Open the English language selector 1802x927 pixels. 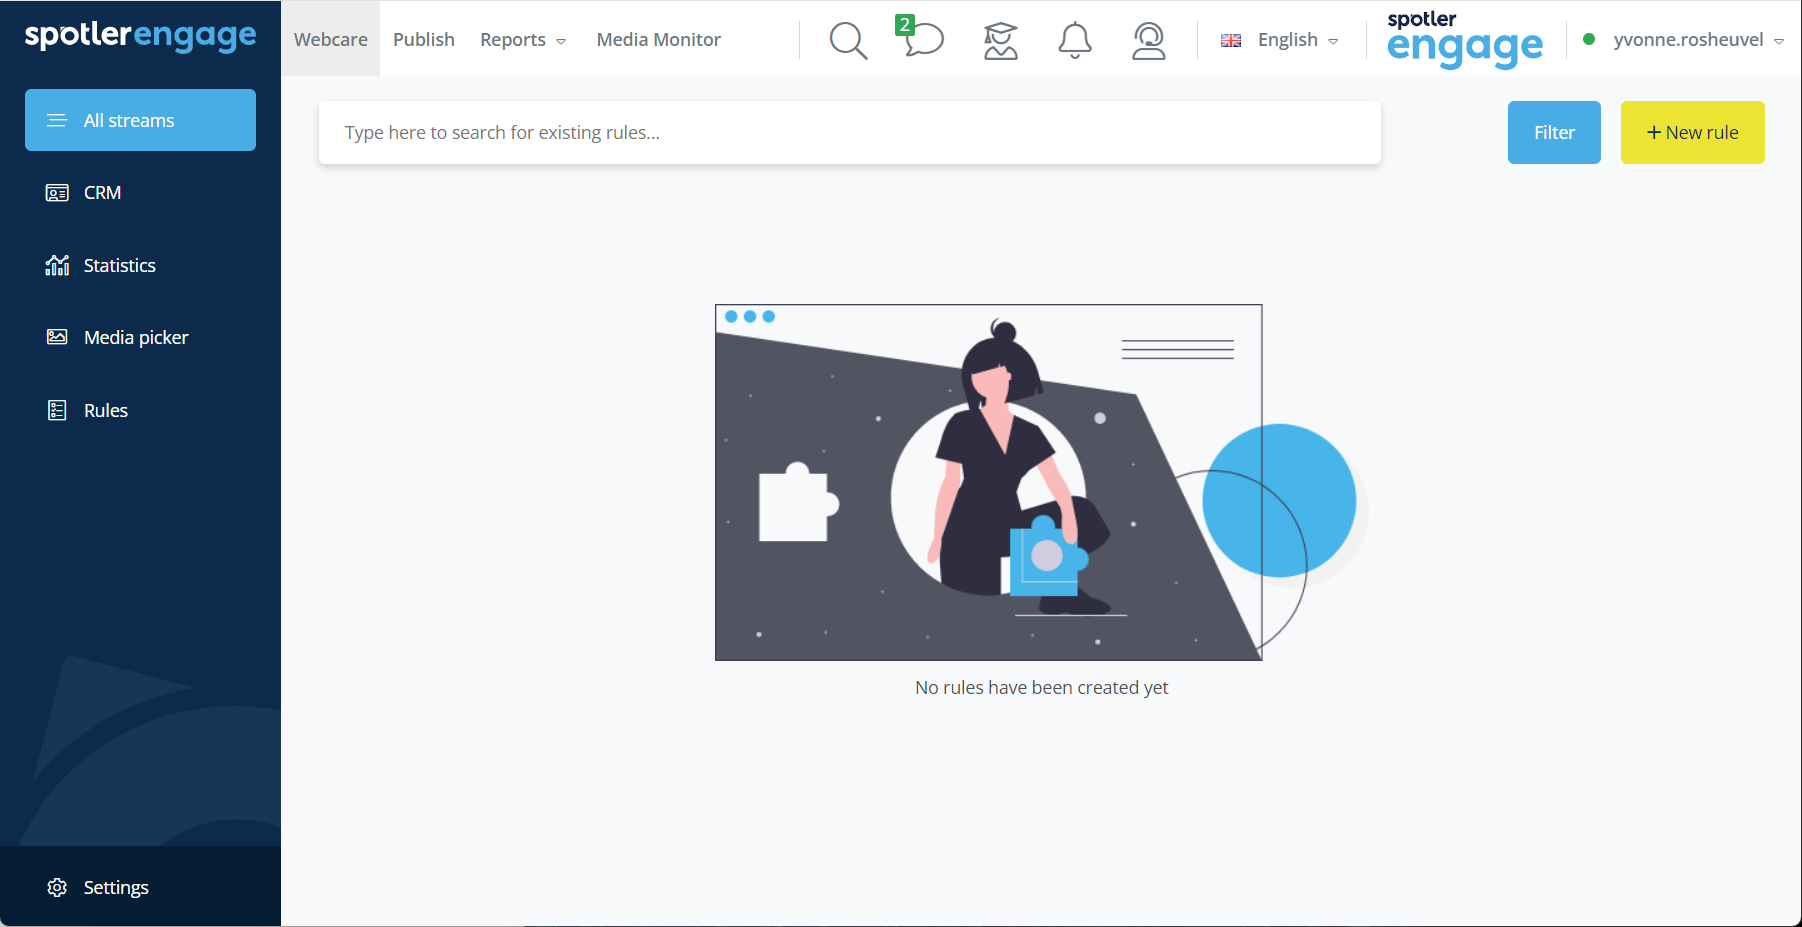(1279, 40)
